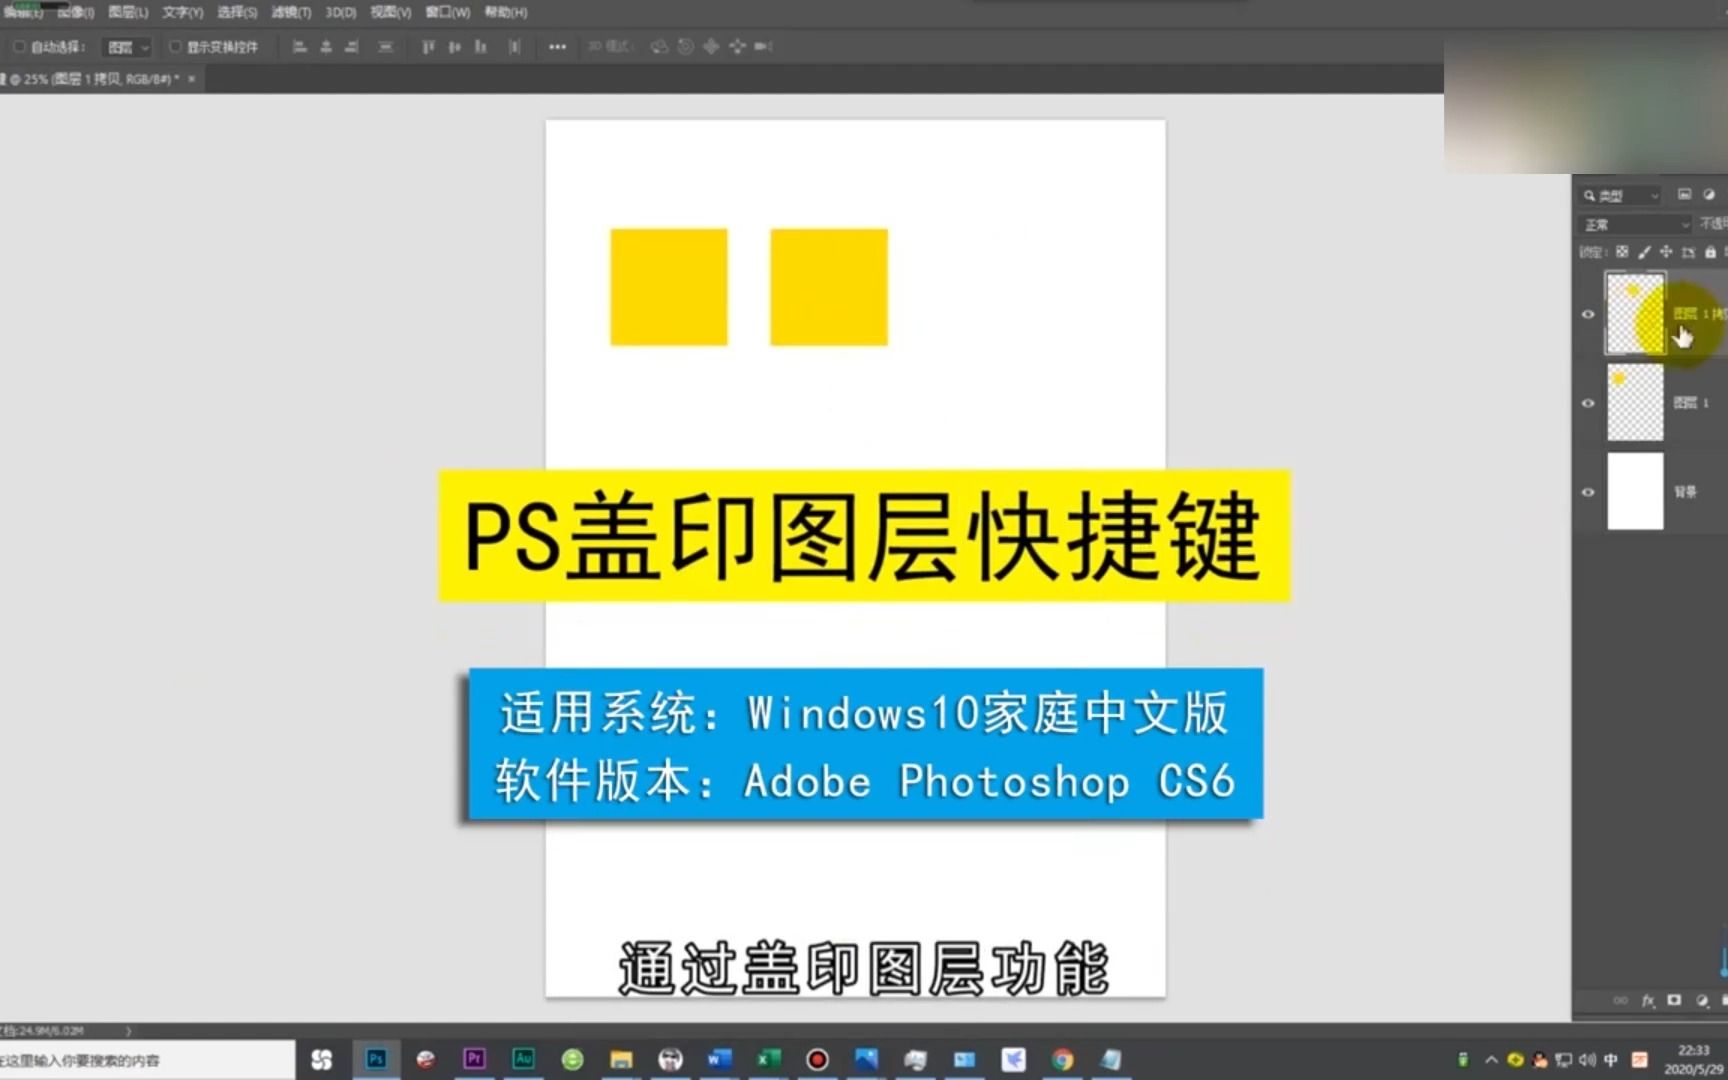
Task: Select the 图层 1 拷贝 layer thumbnail
Action: (x=1635, y=313)
